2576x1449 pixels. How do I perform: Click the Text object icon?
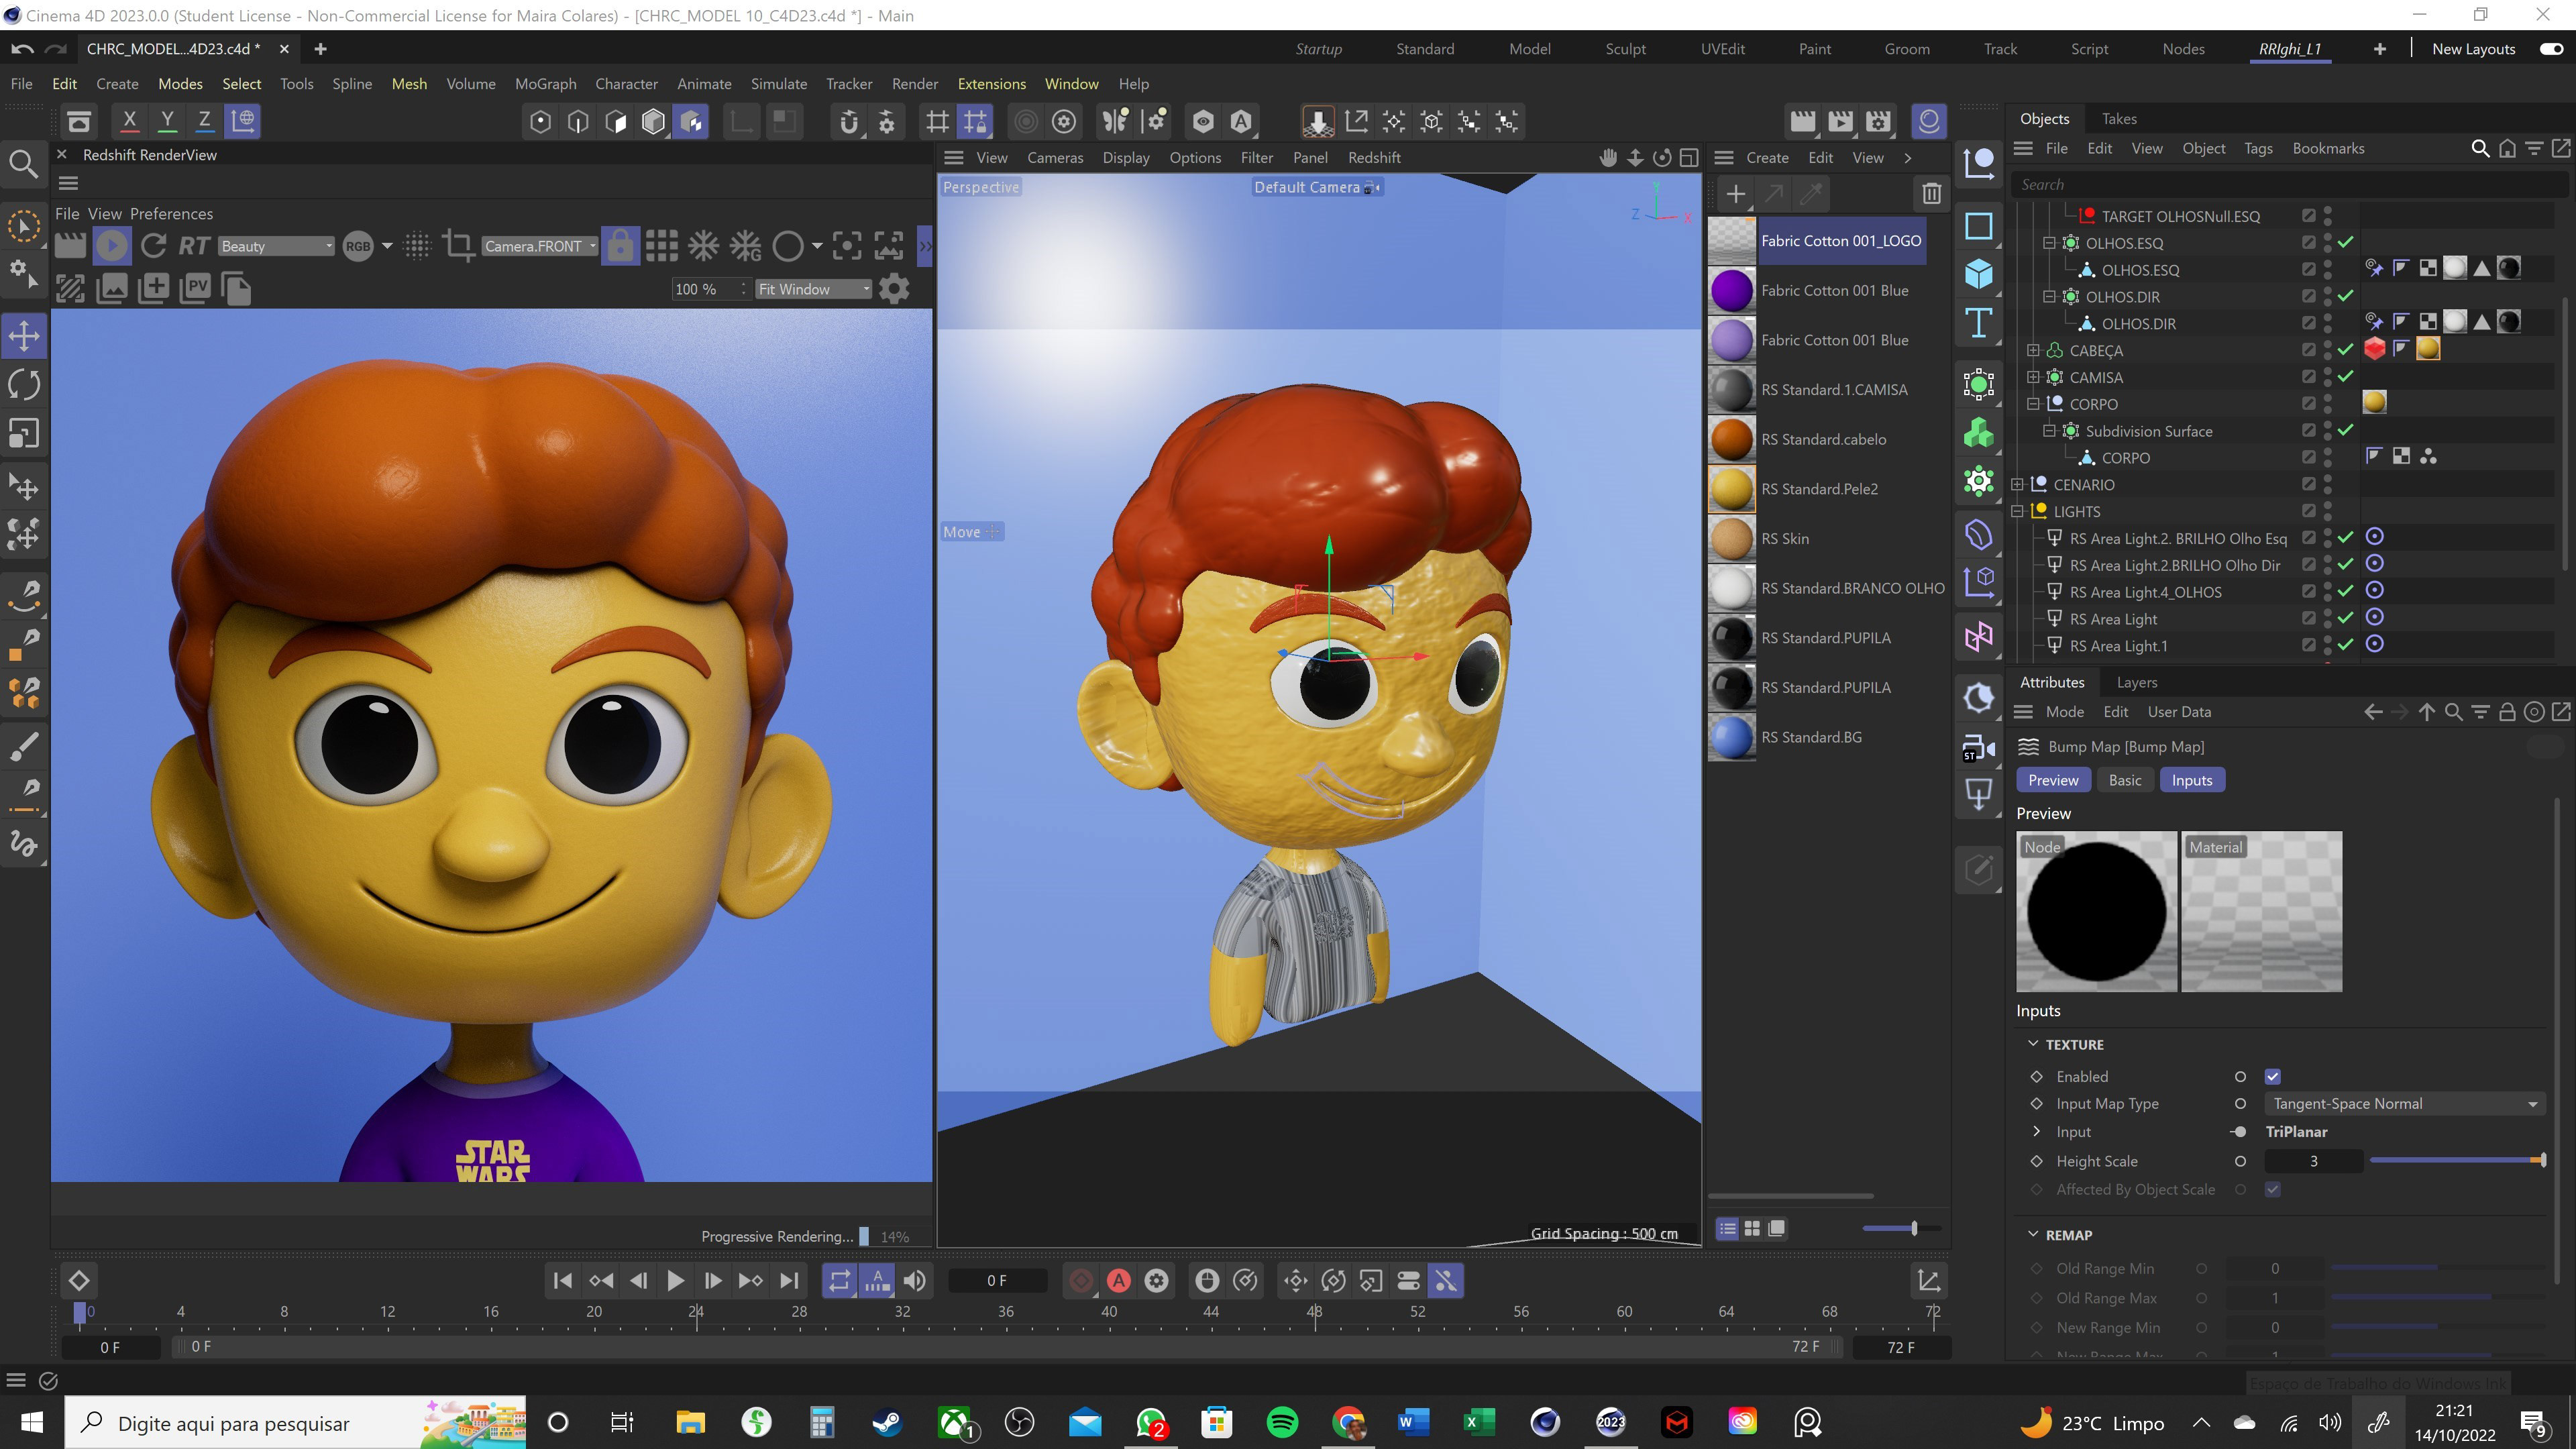tap(1978, 323)
